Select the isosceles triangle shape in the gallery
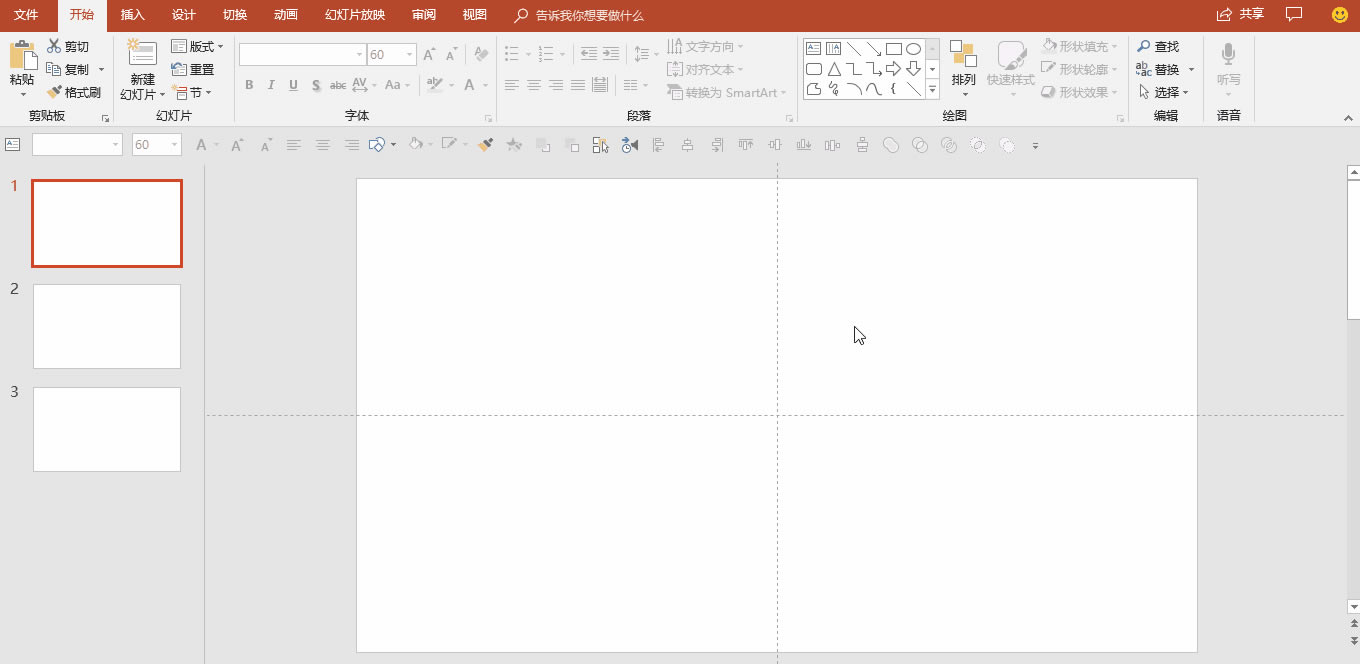Image resolution: width=1360 pixels, height=664 pixels. coord(834,69)
